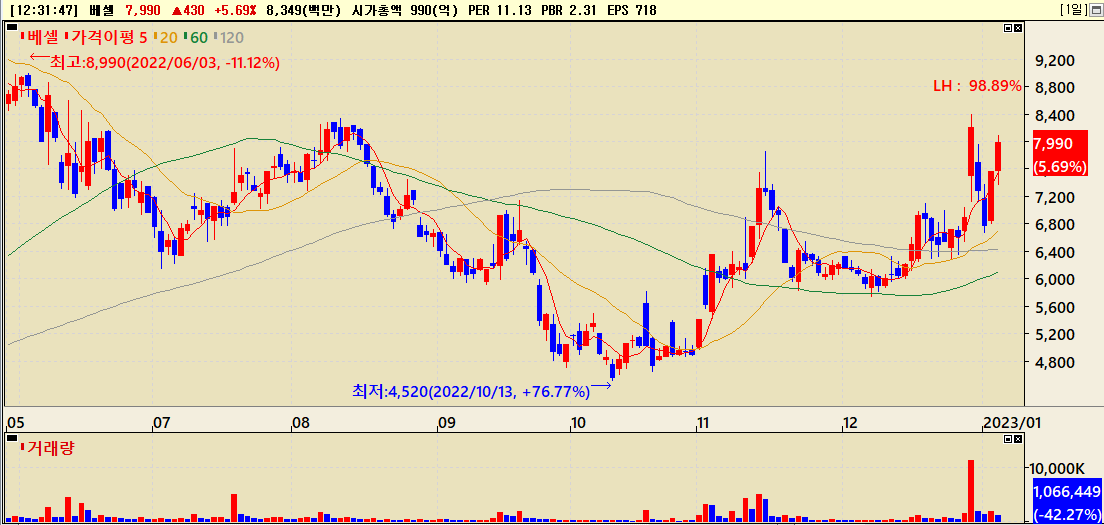1104x525 pixels.
Task: Click the blue 1,066,449 volume tag
Action: coord(1067,501)
